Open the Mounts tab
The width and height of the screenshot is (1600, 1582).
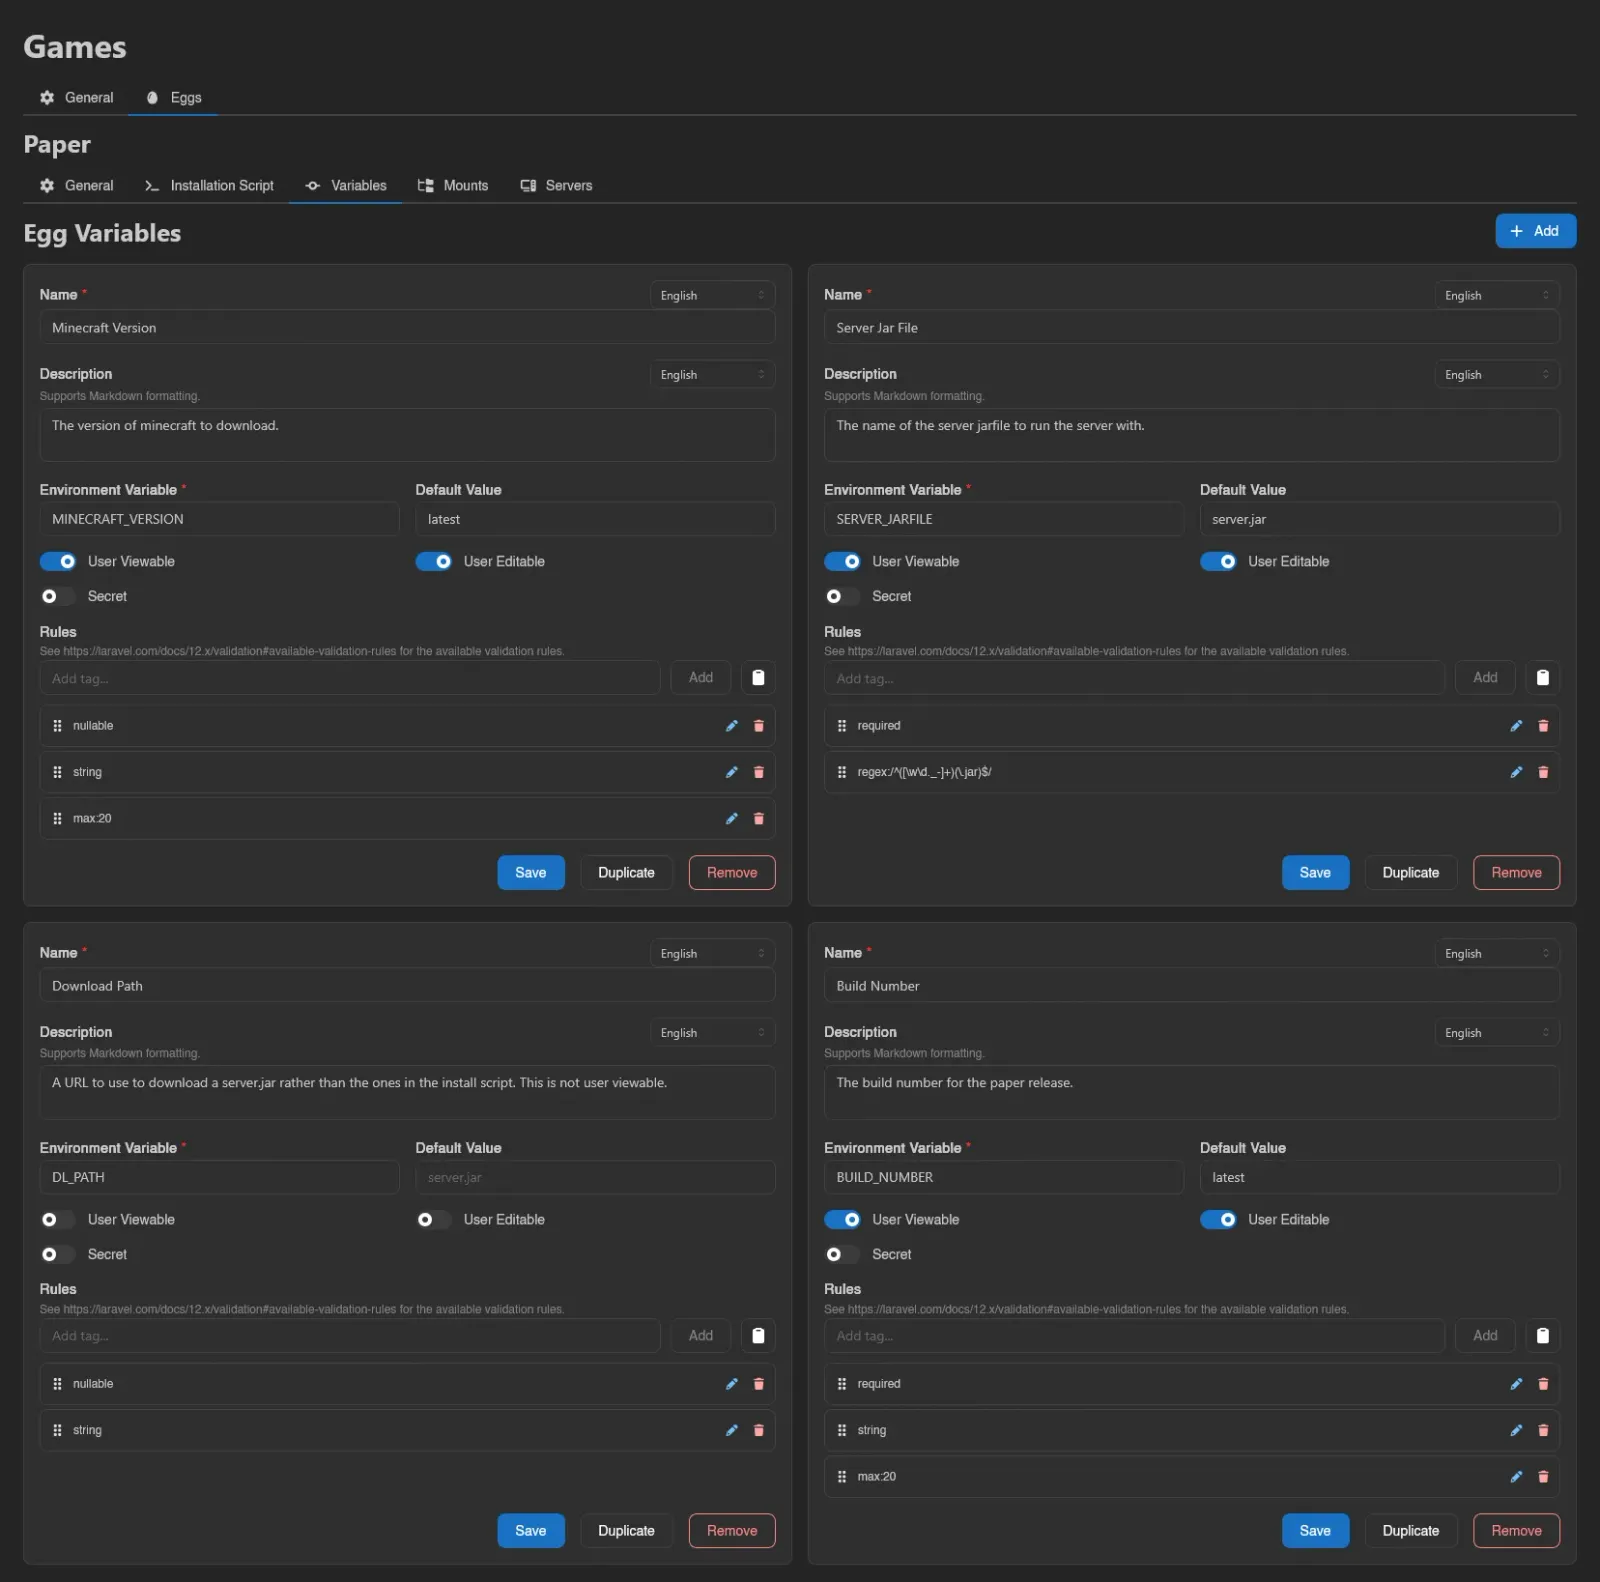453,186
